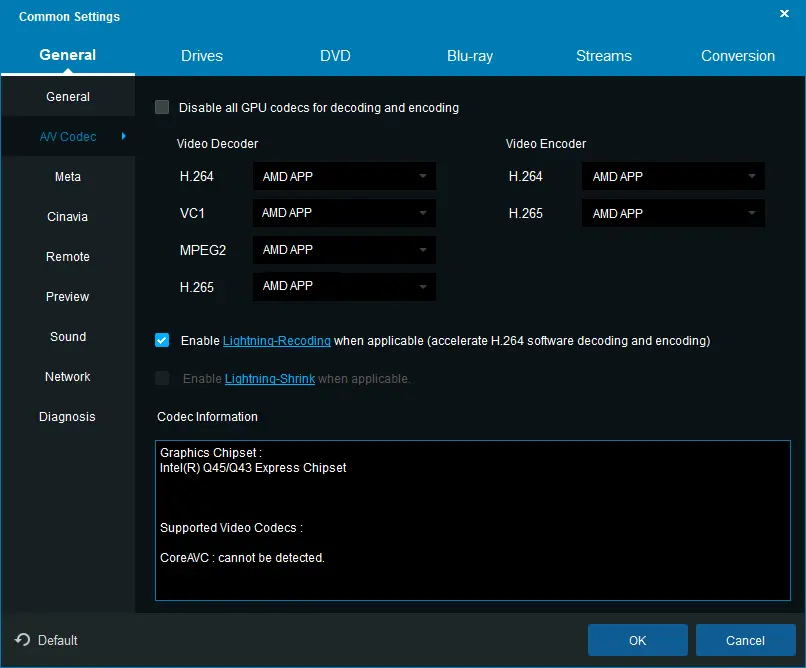Uncheck the Enable Lightning-Recoding checkbox

tap(162, 340)
